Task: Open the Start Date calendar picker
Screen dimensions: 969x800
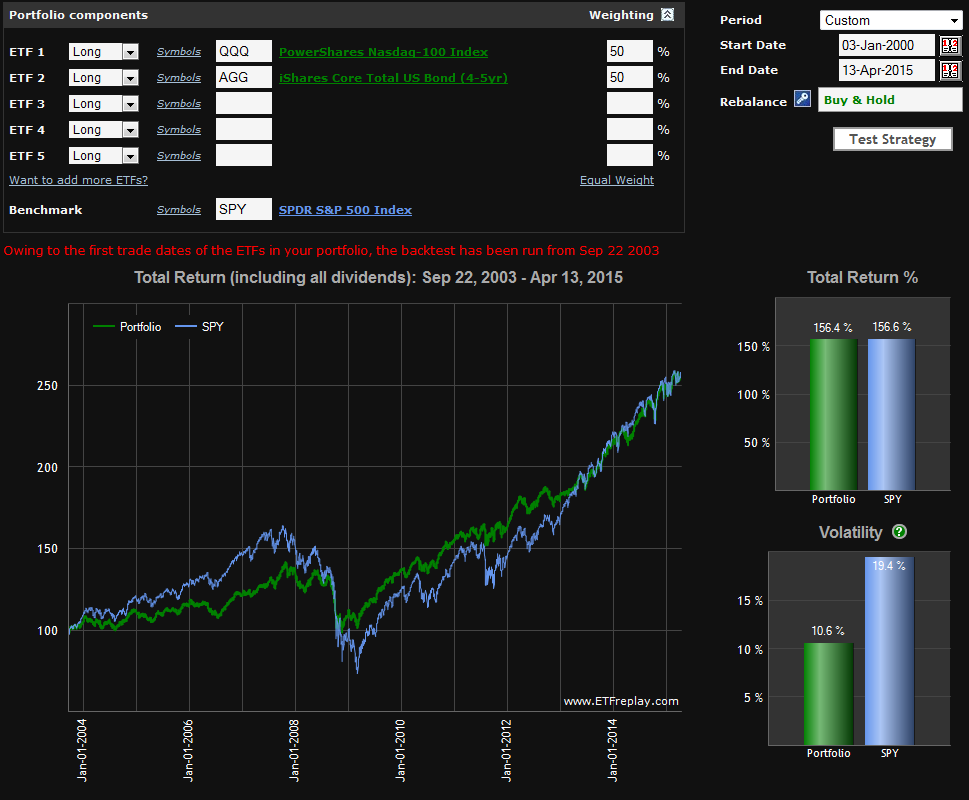Action: (x=949, y=45)
